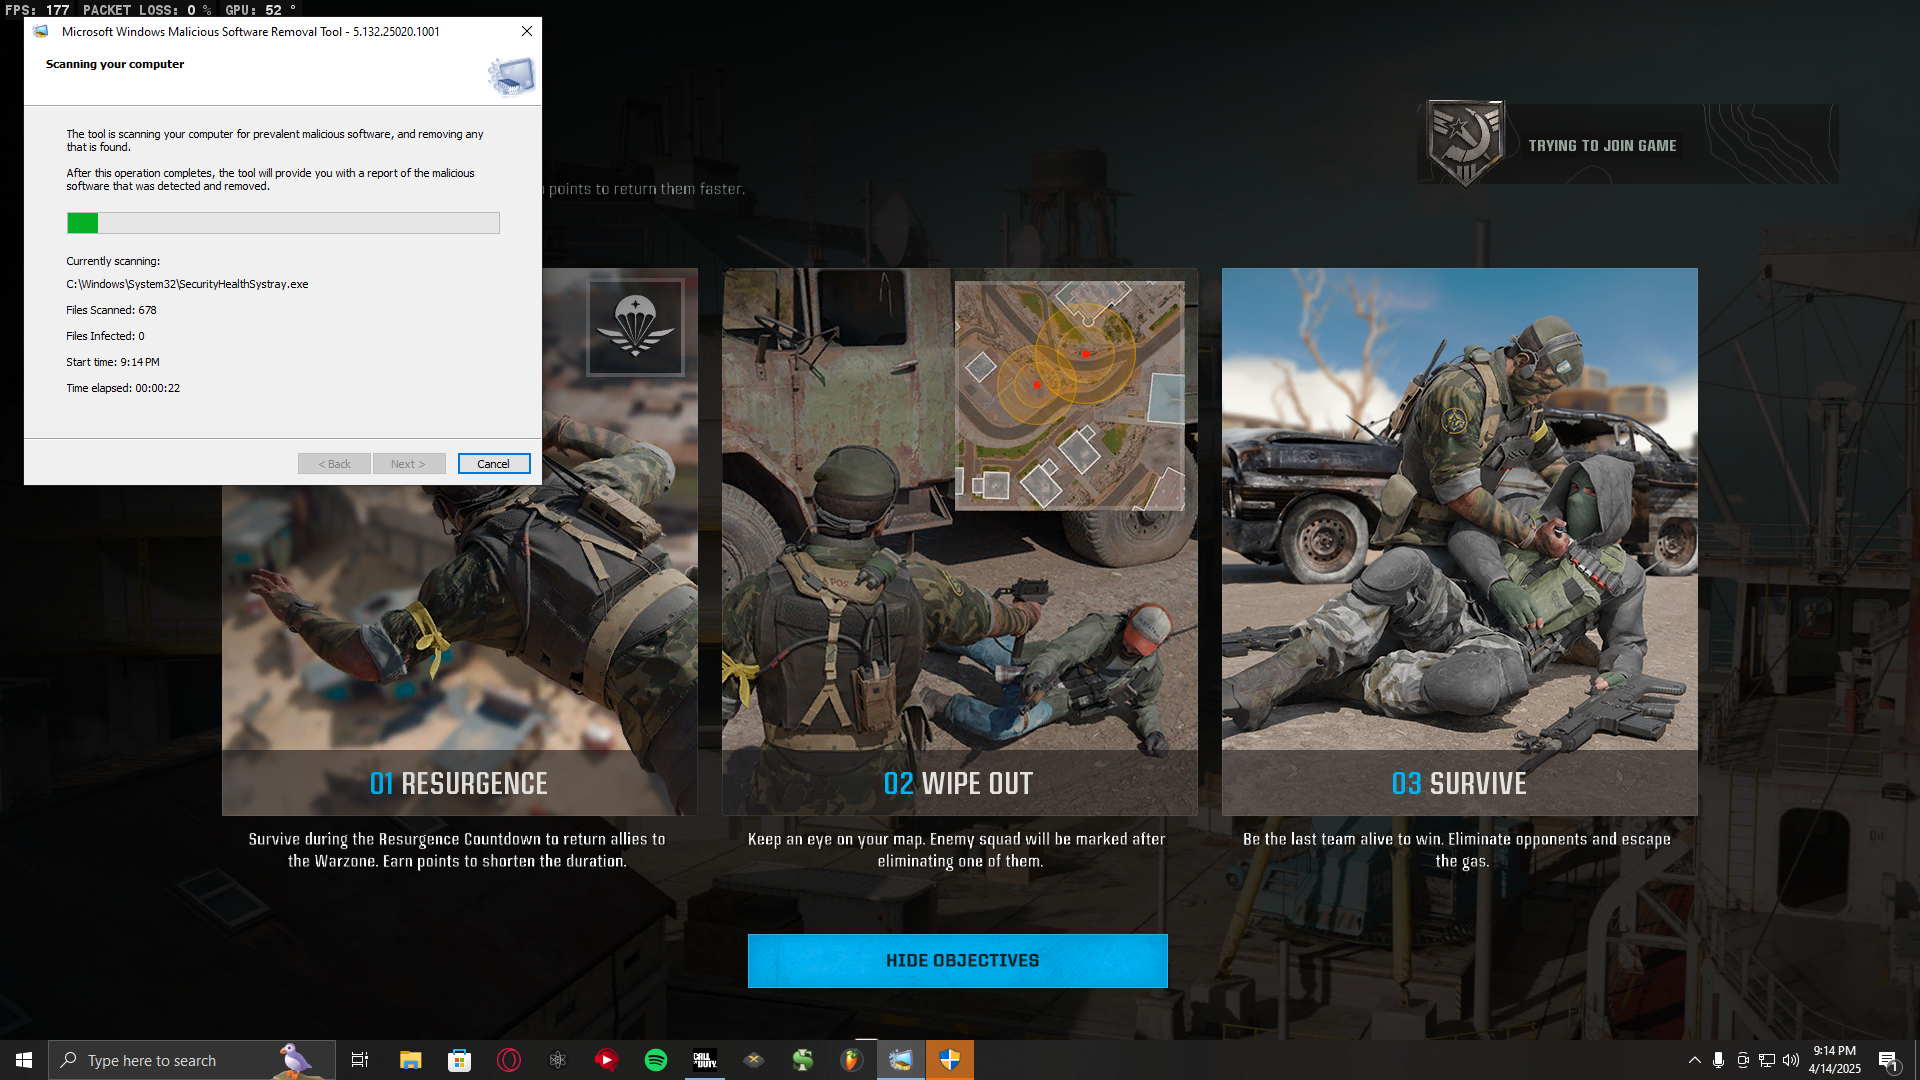The image size is (1920, 1080).
Task: Open FL Studio from the taskbar
Action: tap(851, 1060)
